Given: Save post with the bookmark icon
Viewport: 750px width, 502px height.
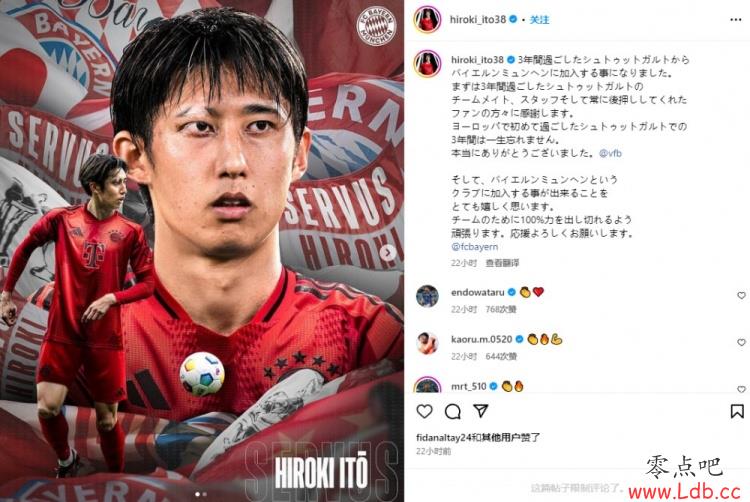Looking at the screenshot, I should click(x=737, y=411).
